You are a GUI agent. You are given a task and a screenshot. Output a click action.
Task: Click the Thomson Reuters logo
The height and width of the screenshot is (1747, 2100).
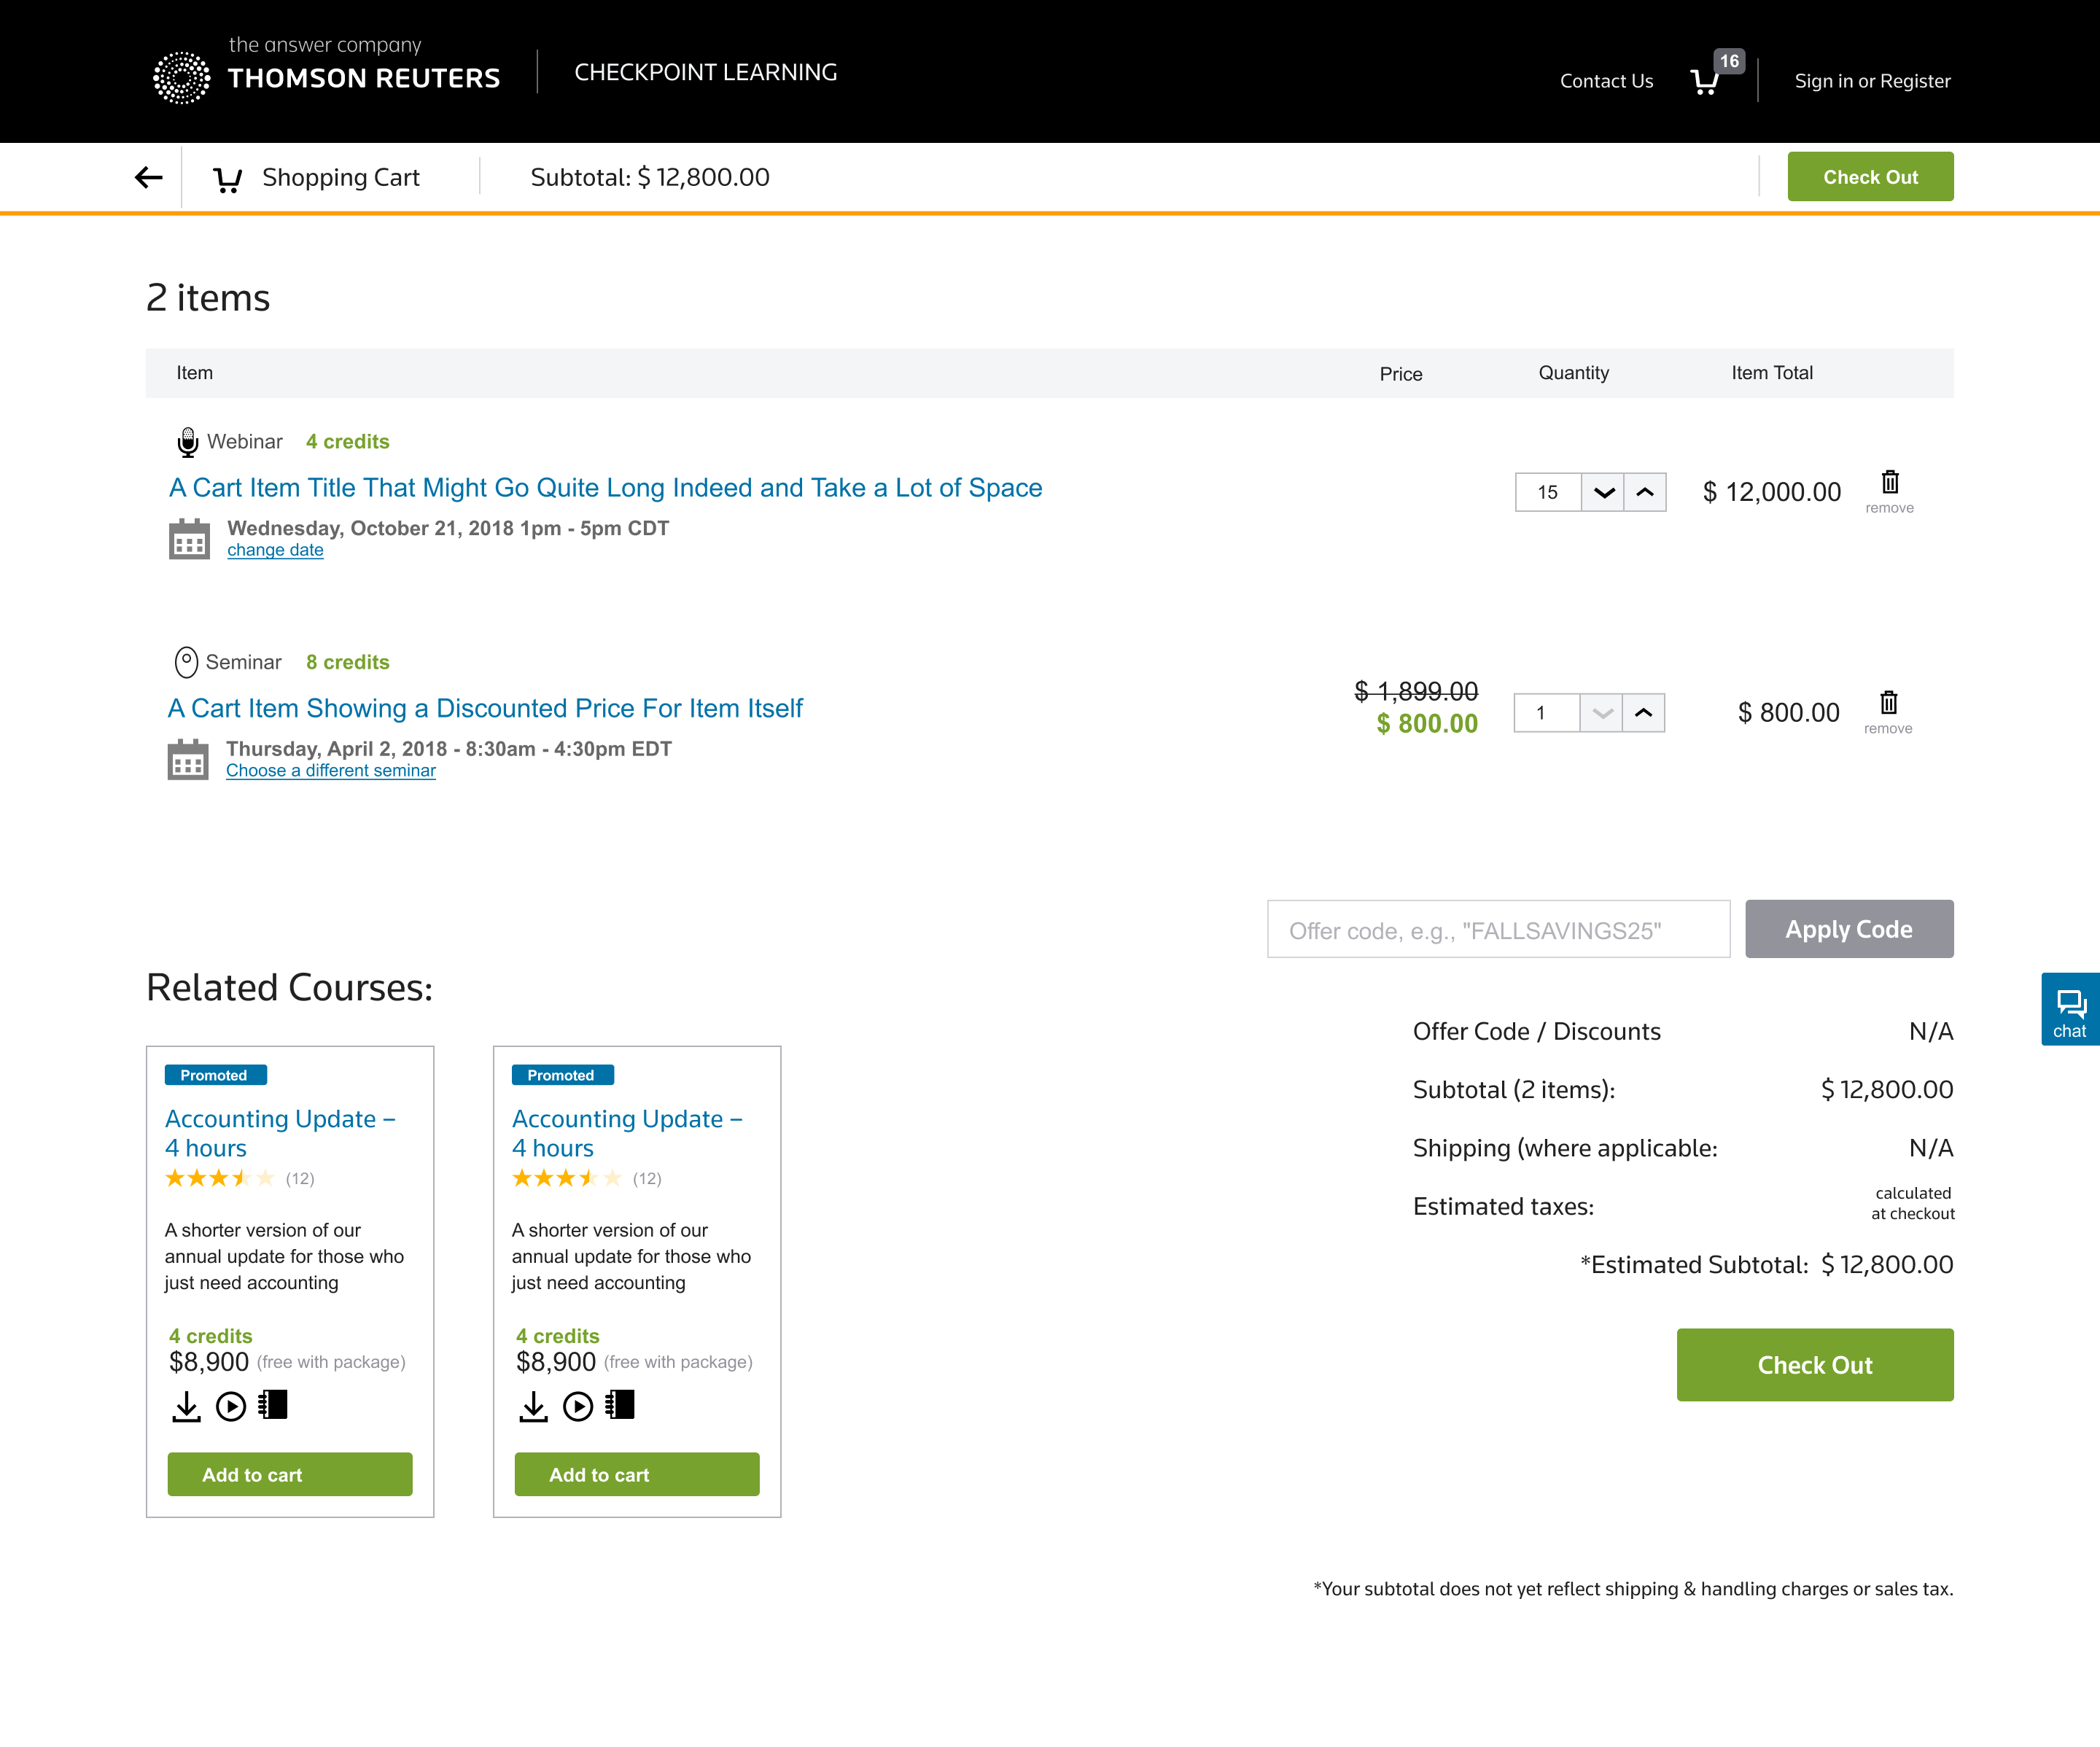326,74
